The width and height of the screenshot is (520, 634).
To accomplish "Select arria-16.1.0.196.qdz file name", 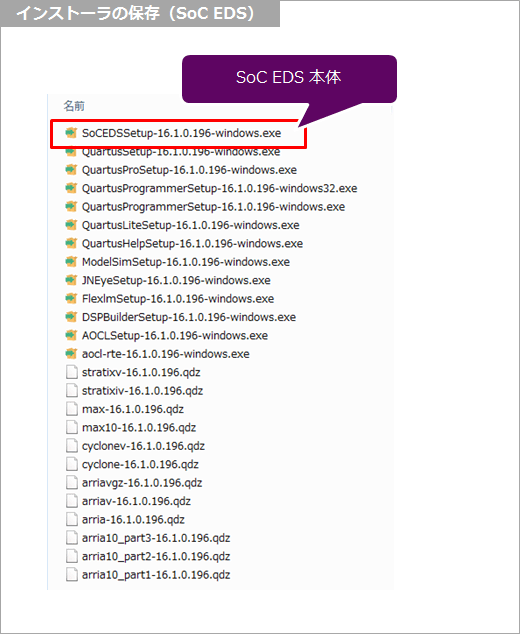I will (133, 520).
